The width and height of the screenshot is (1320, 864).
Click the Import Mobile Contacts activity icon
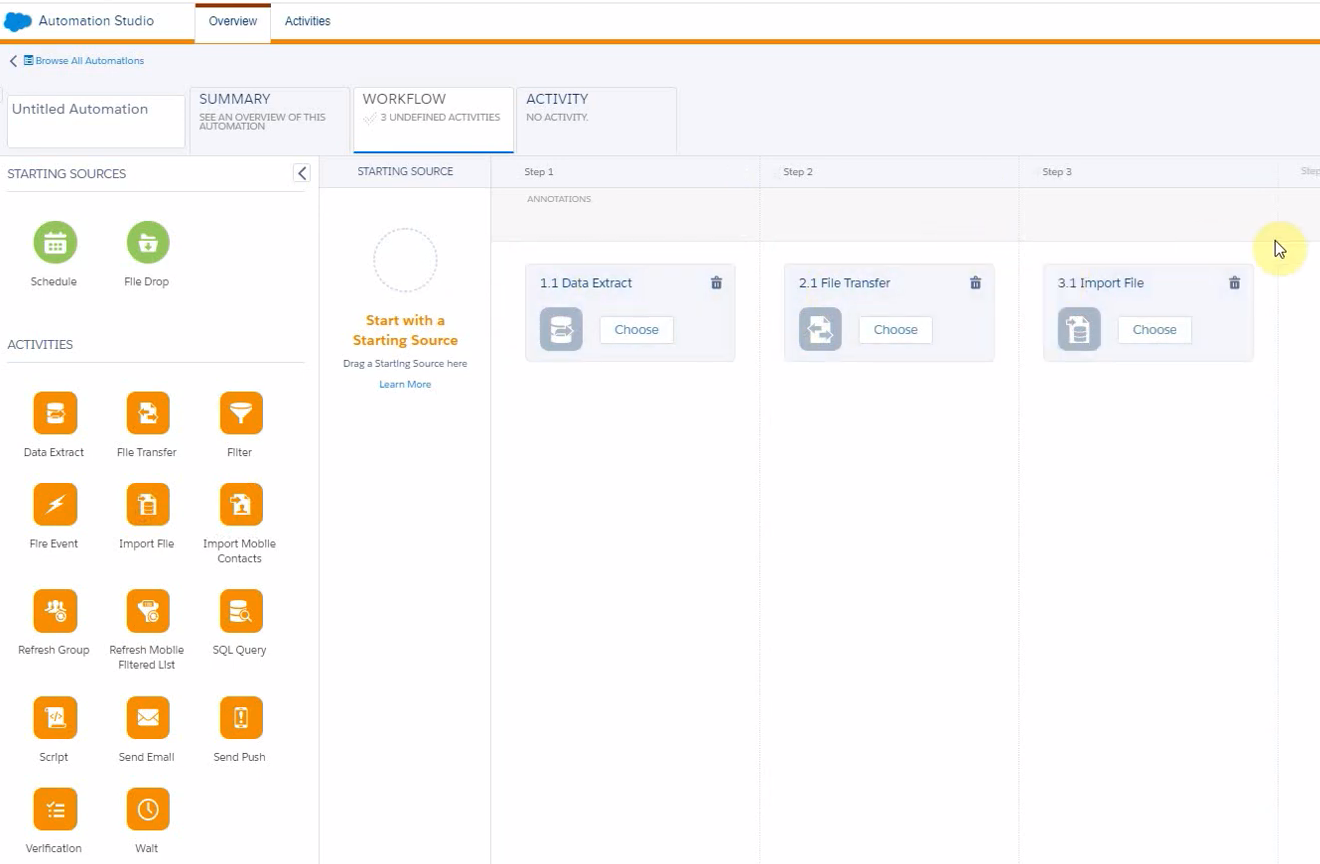click(x=241, y=505)
